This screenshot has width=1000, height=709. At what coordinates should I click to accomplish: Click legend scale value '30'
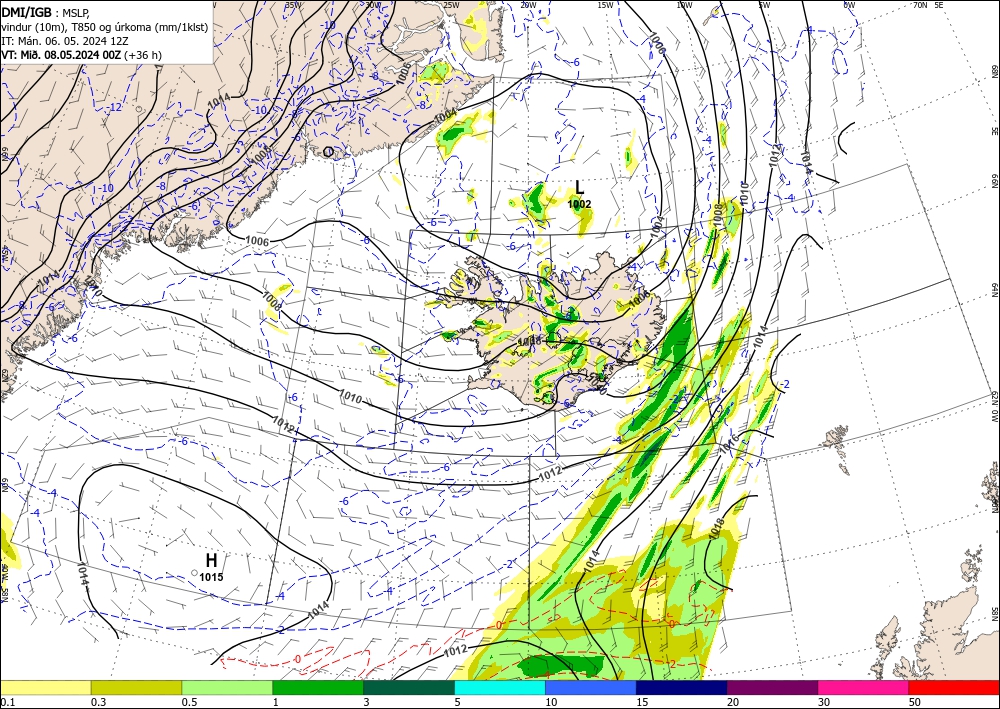click(823, 702)
